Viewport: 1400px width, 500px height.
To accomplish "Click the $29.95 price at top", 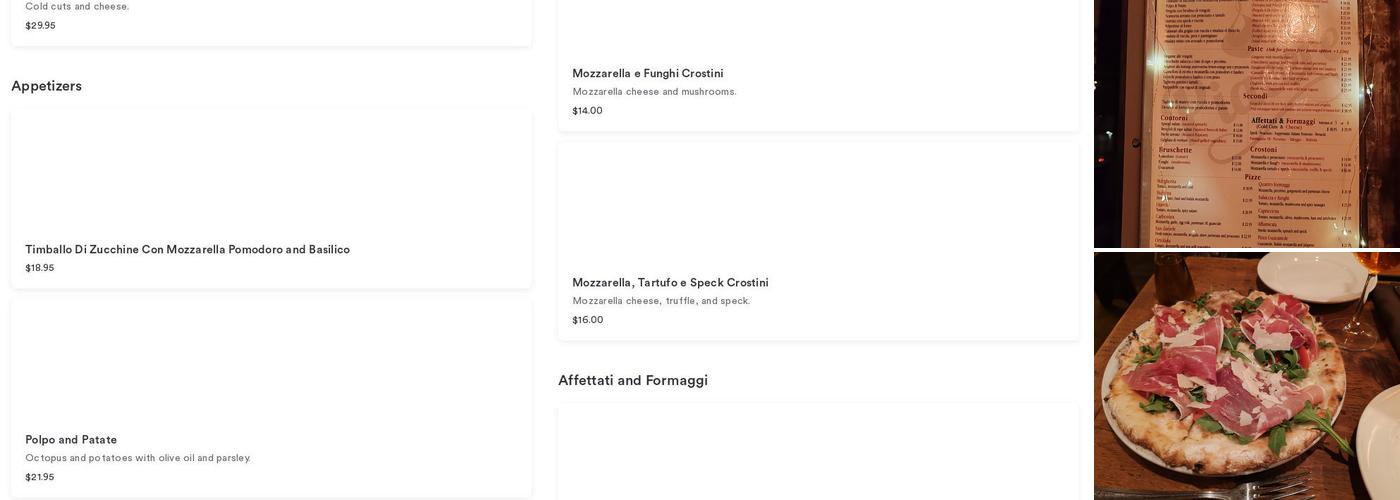I will [x=40, y=26].
